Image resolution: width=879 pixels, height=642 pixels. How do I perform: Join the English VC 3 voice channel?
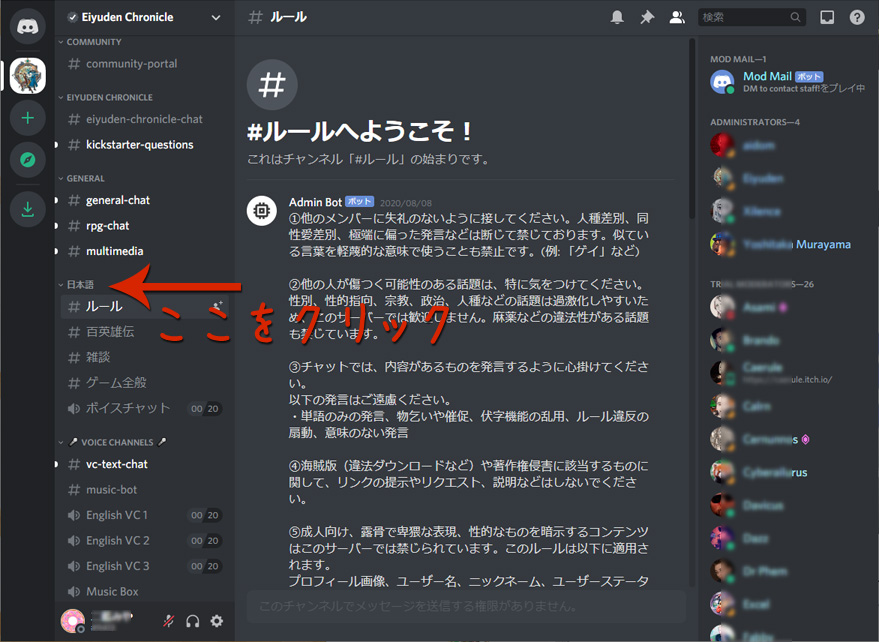145,566
